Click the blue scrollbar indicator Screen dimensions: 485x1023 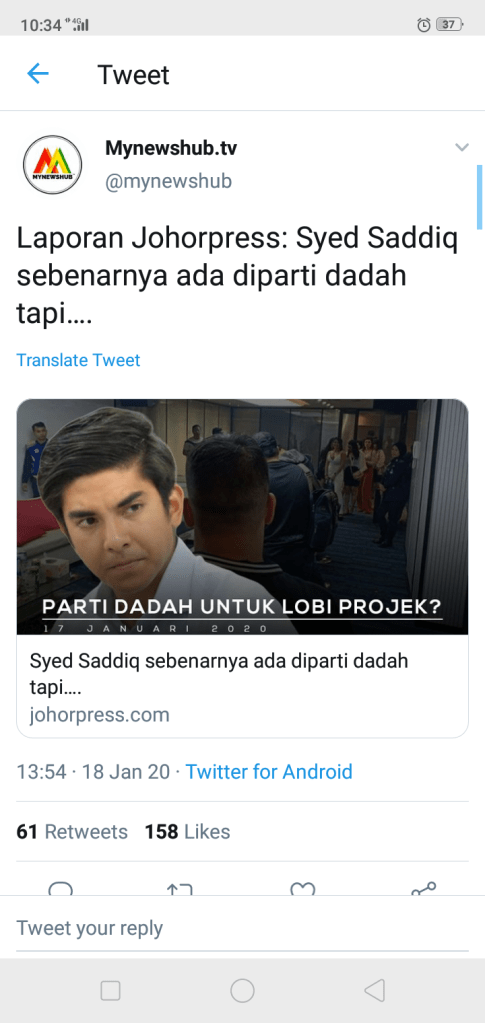pos(480,197)
